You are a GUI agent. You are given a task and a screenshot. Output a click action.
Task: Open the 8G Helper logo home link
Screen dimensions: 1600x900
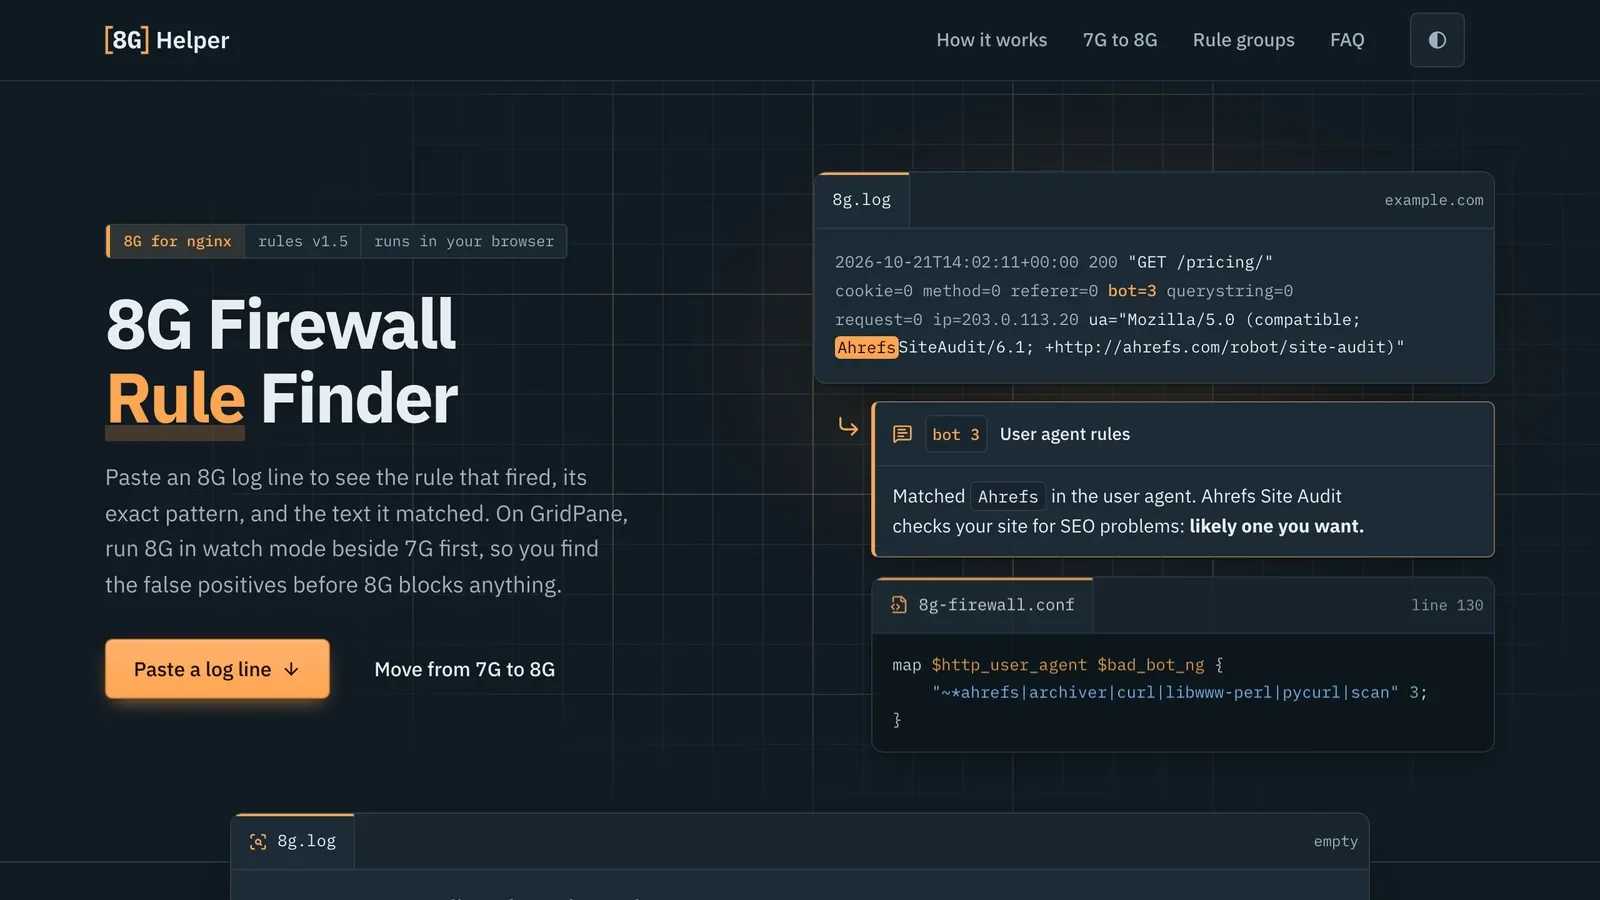point(167,40)
